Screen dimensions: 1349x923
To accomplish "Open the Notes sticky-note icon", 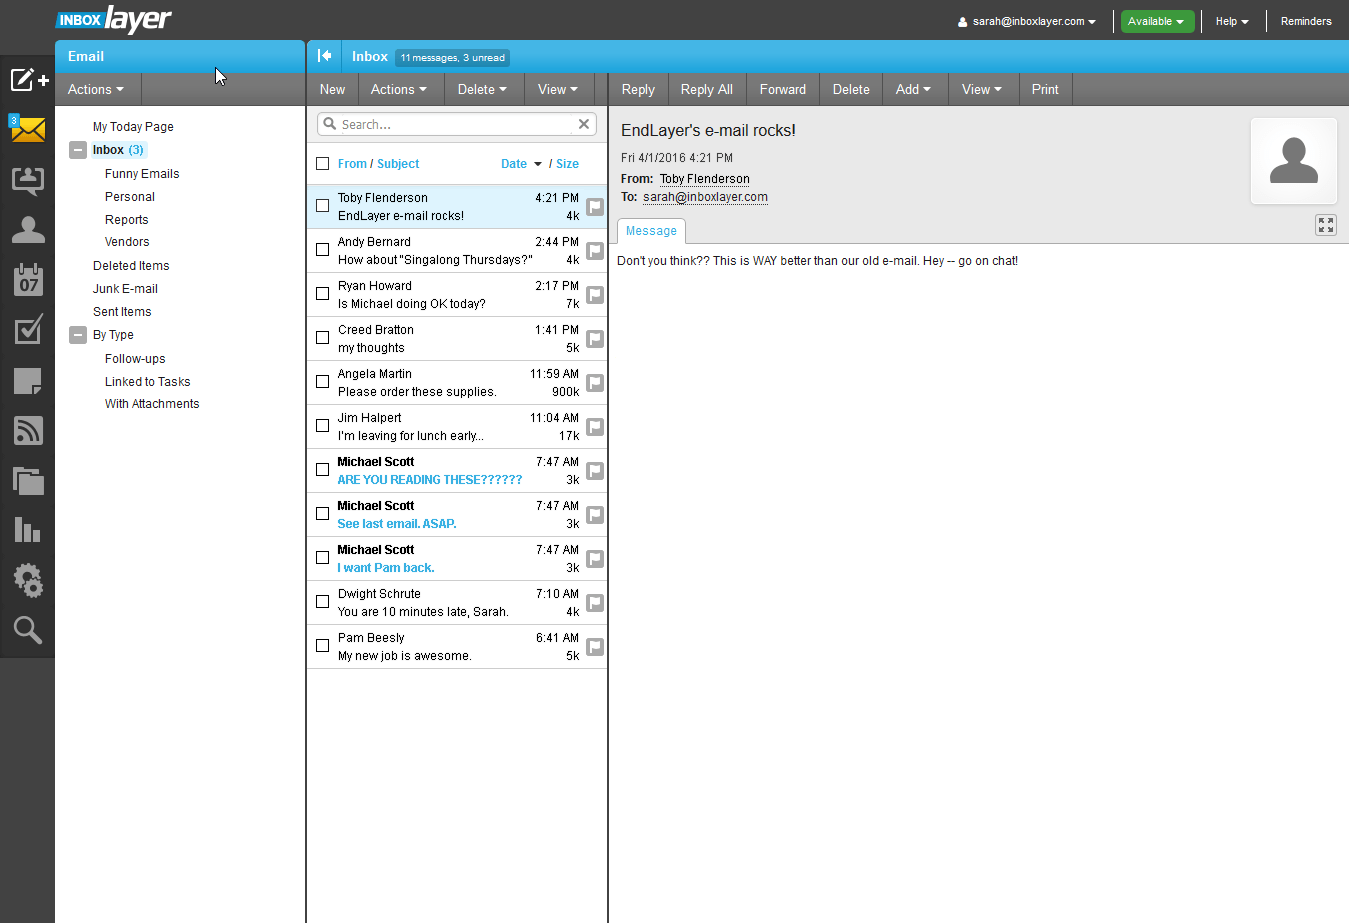I will 28,380.
